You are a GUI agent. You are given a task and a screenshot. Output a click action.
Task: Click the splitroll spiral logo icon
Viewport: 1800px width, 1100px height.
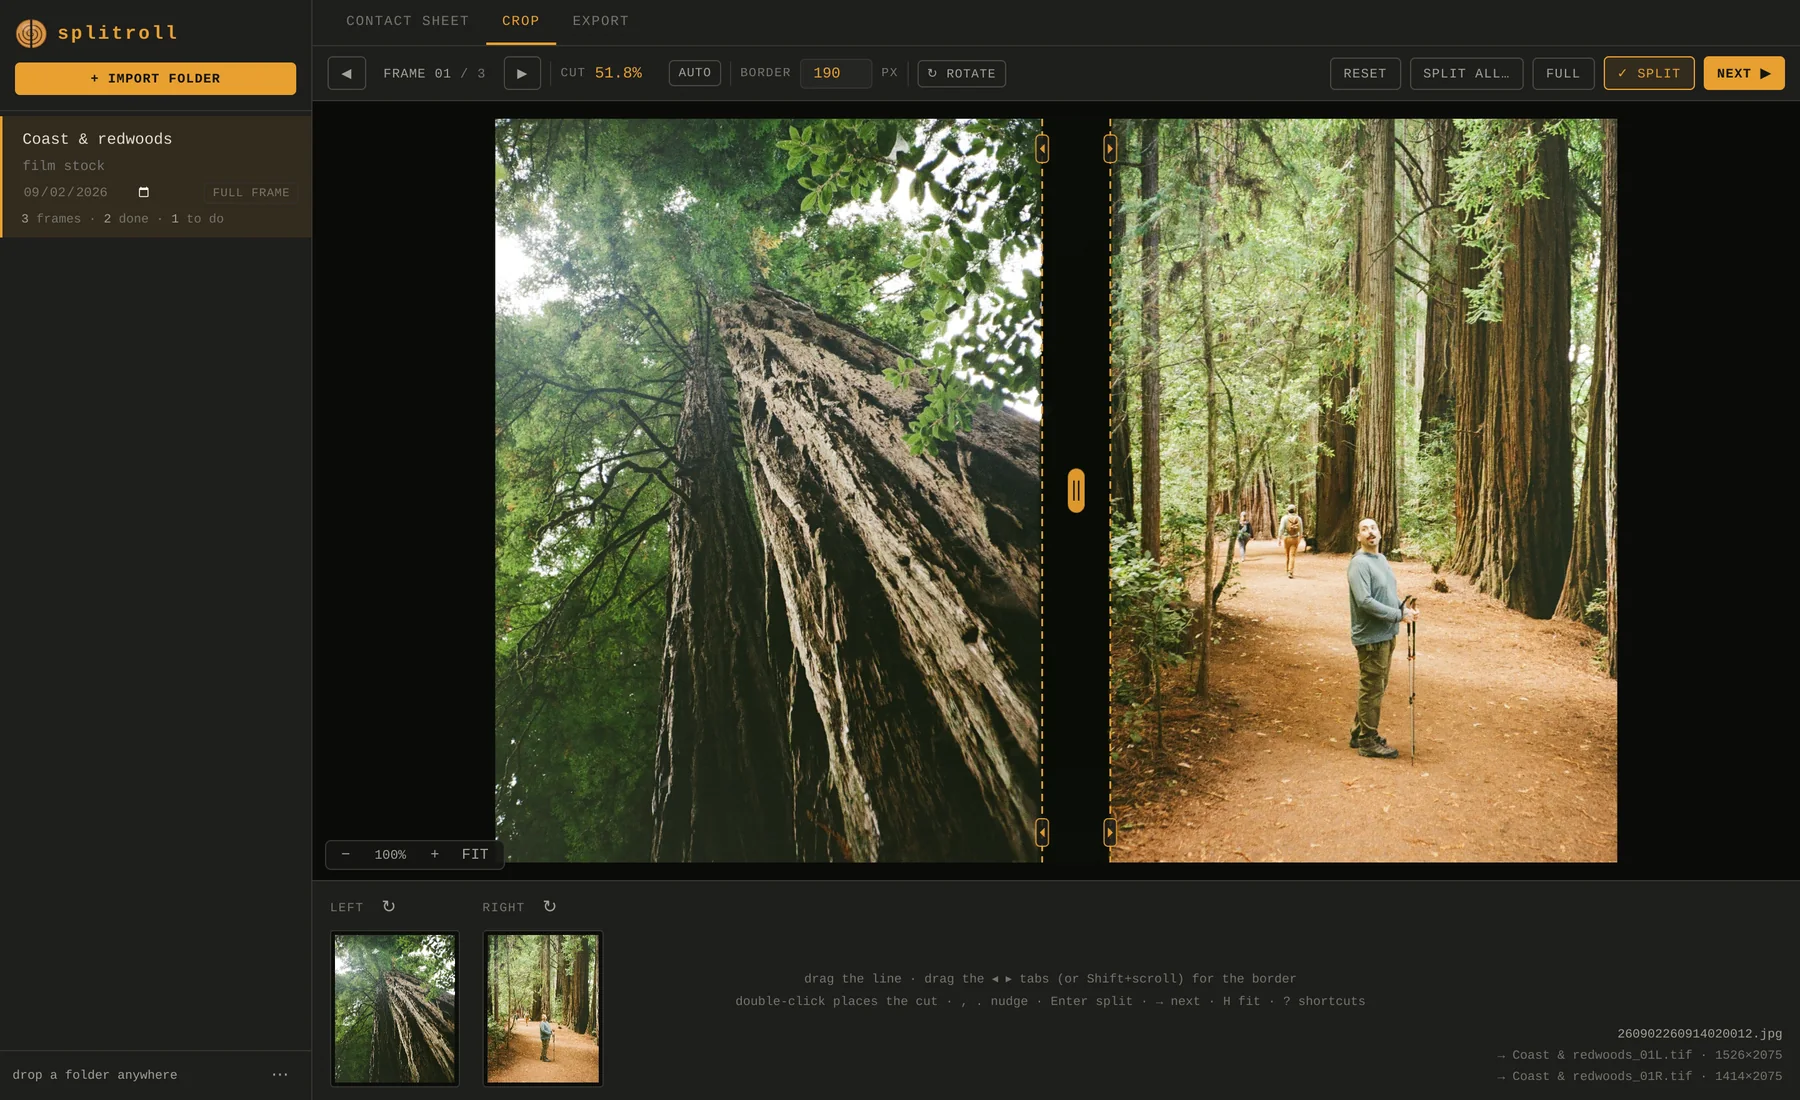[31, 33]
